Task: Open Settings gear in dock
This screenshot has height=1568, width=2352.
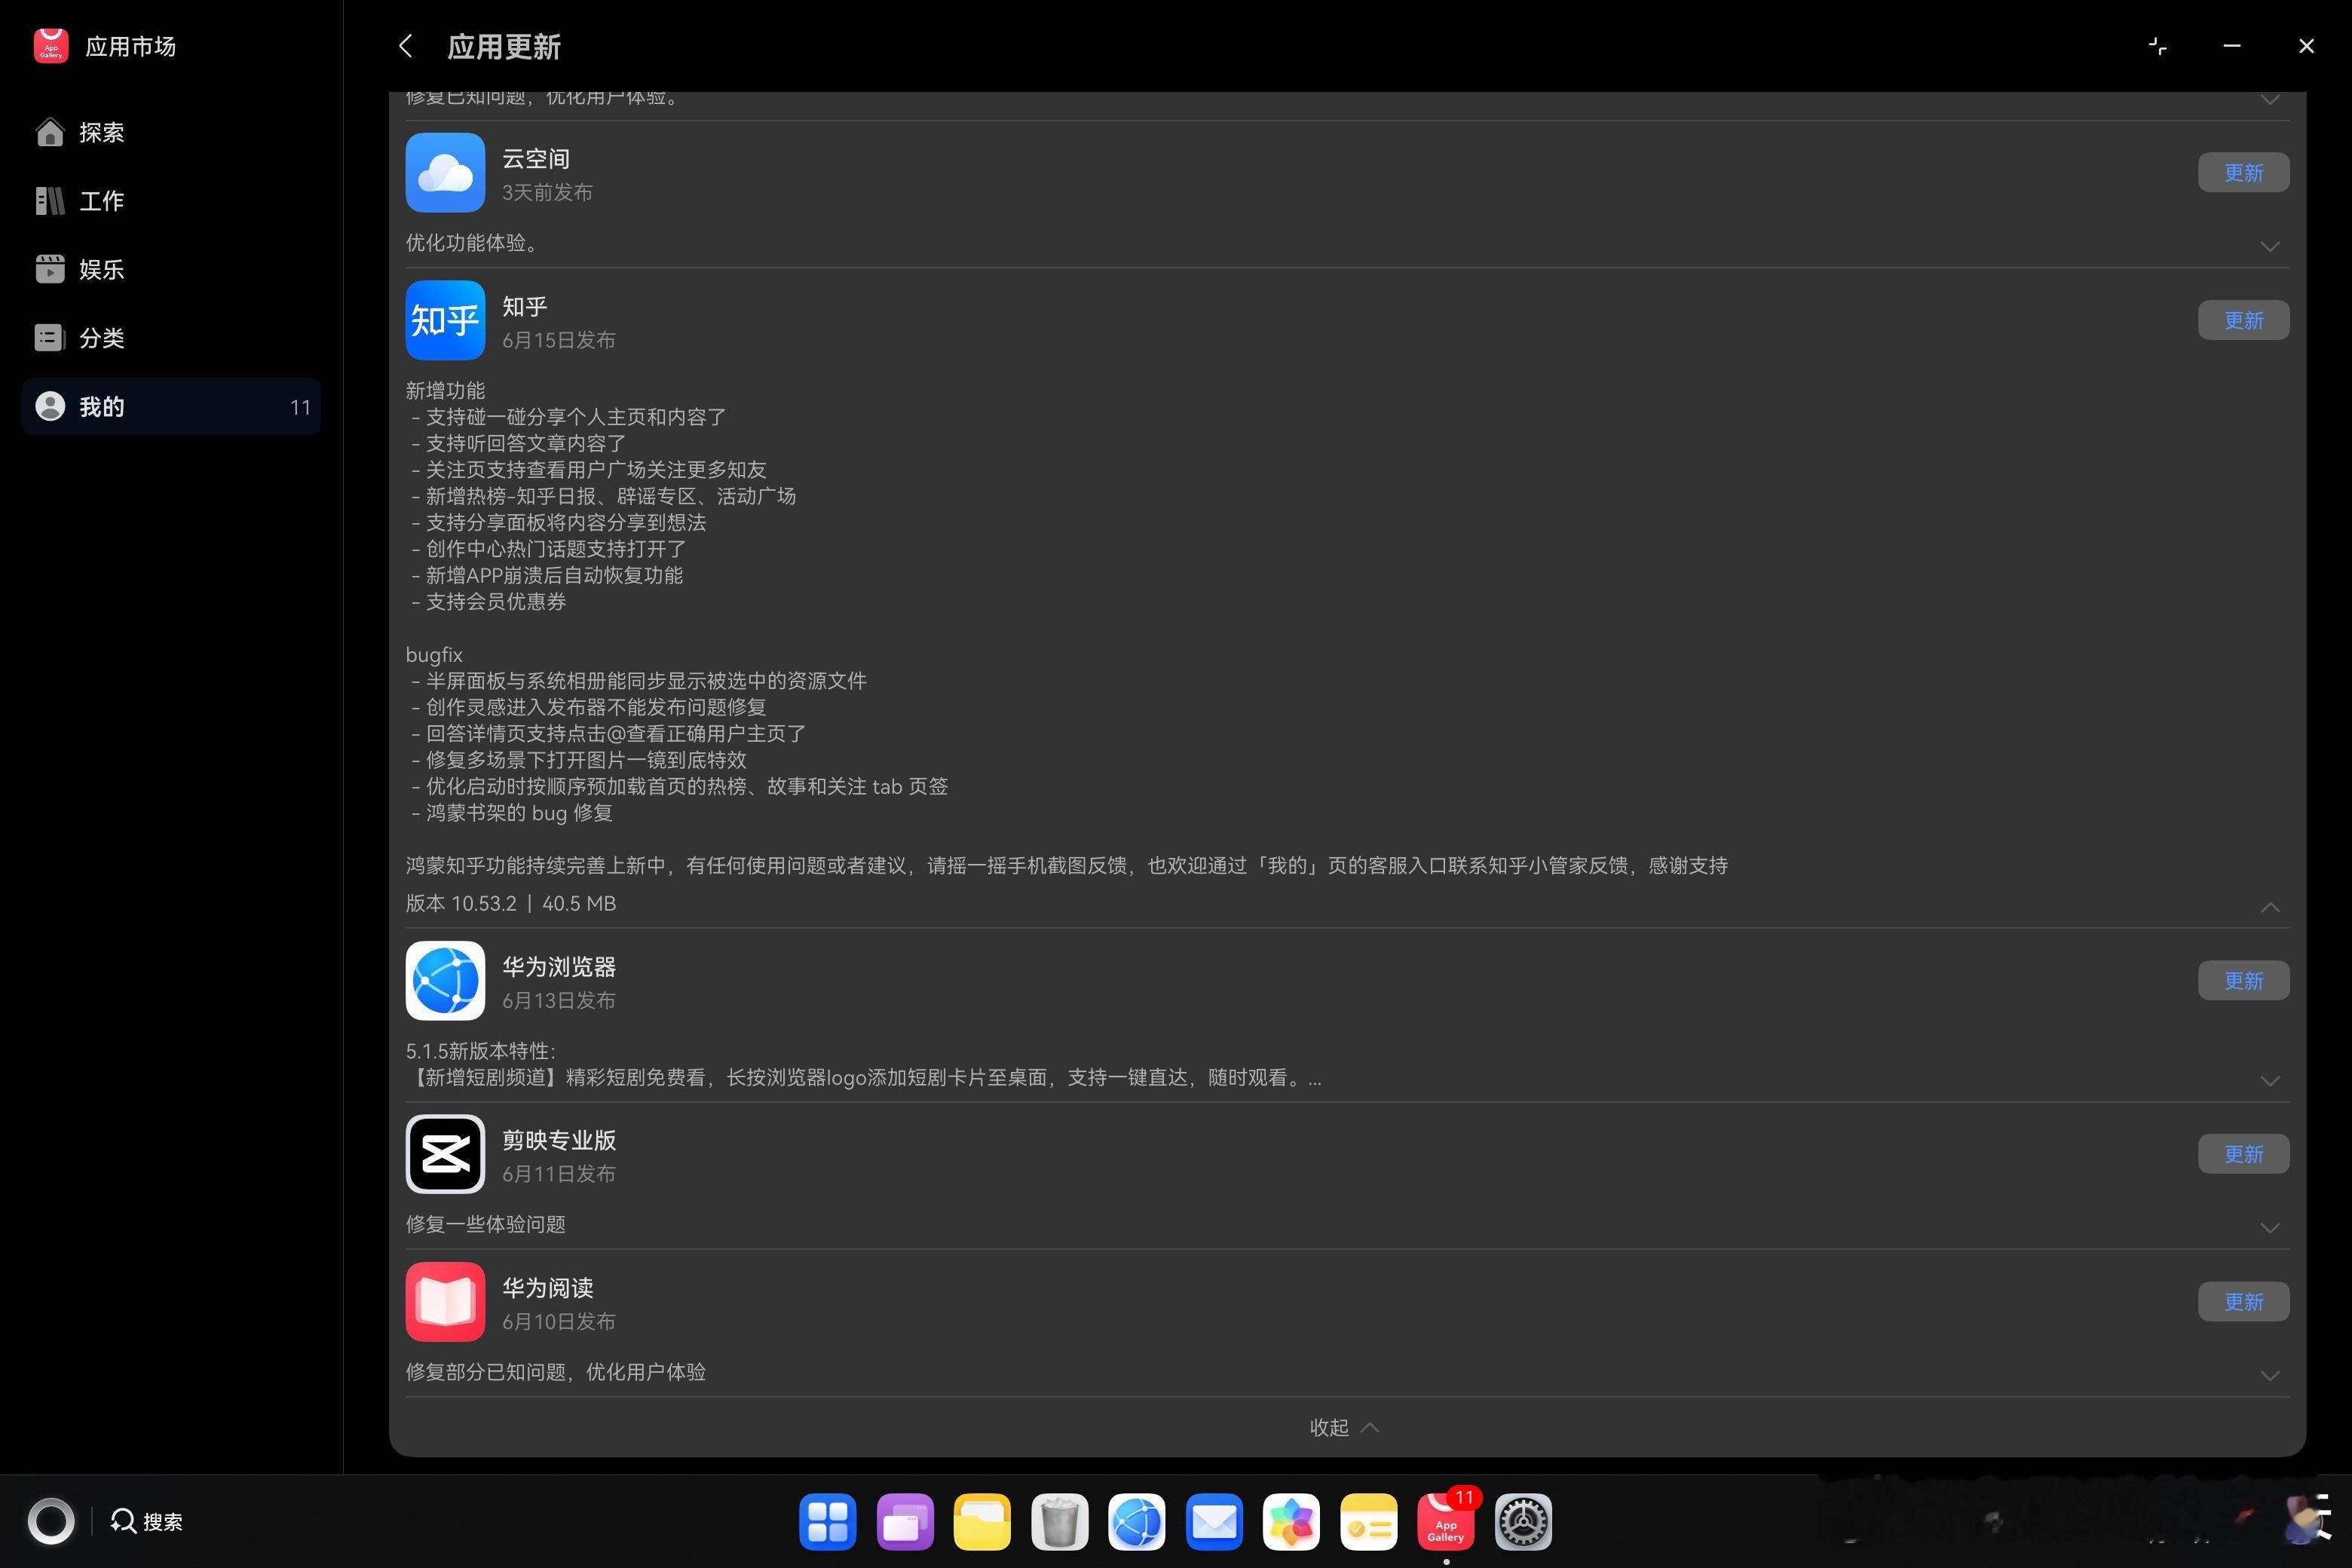Action: tap(1523, 1521)
